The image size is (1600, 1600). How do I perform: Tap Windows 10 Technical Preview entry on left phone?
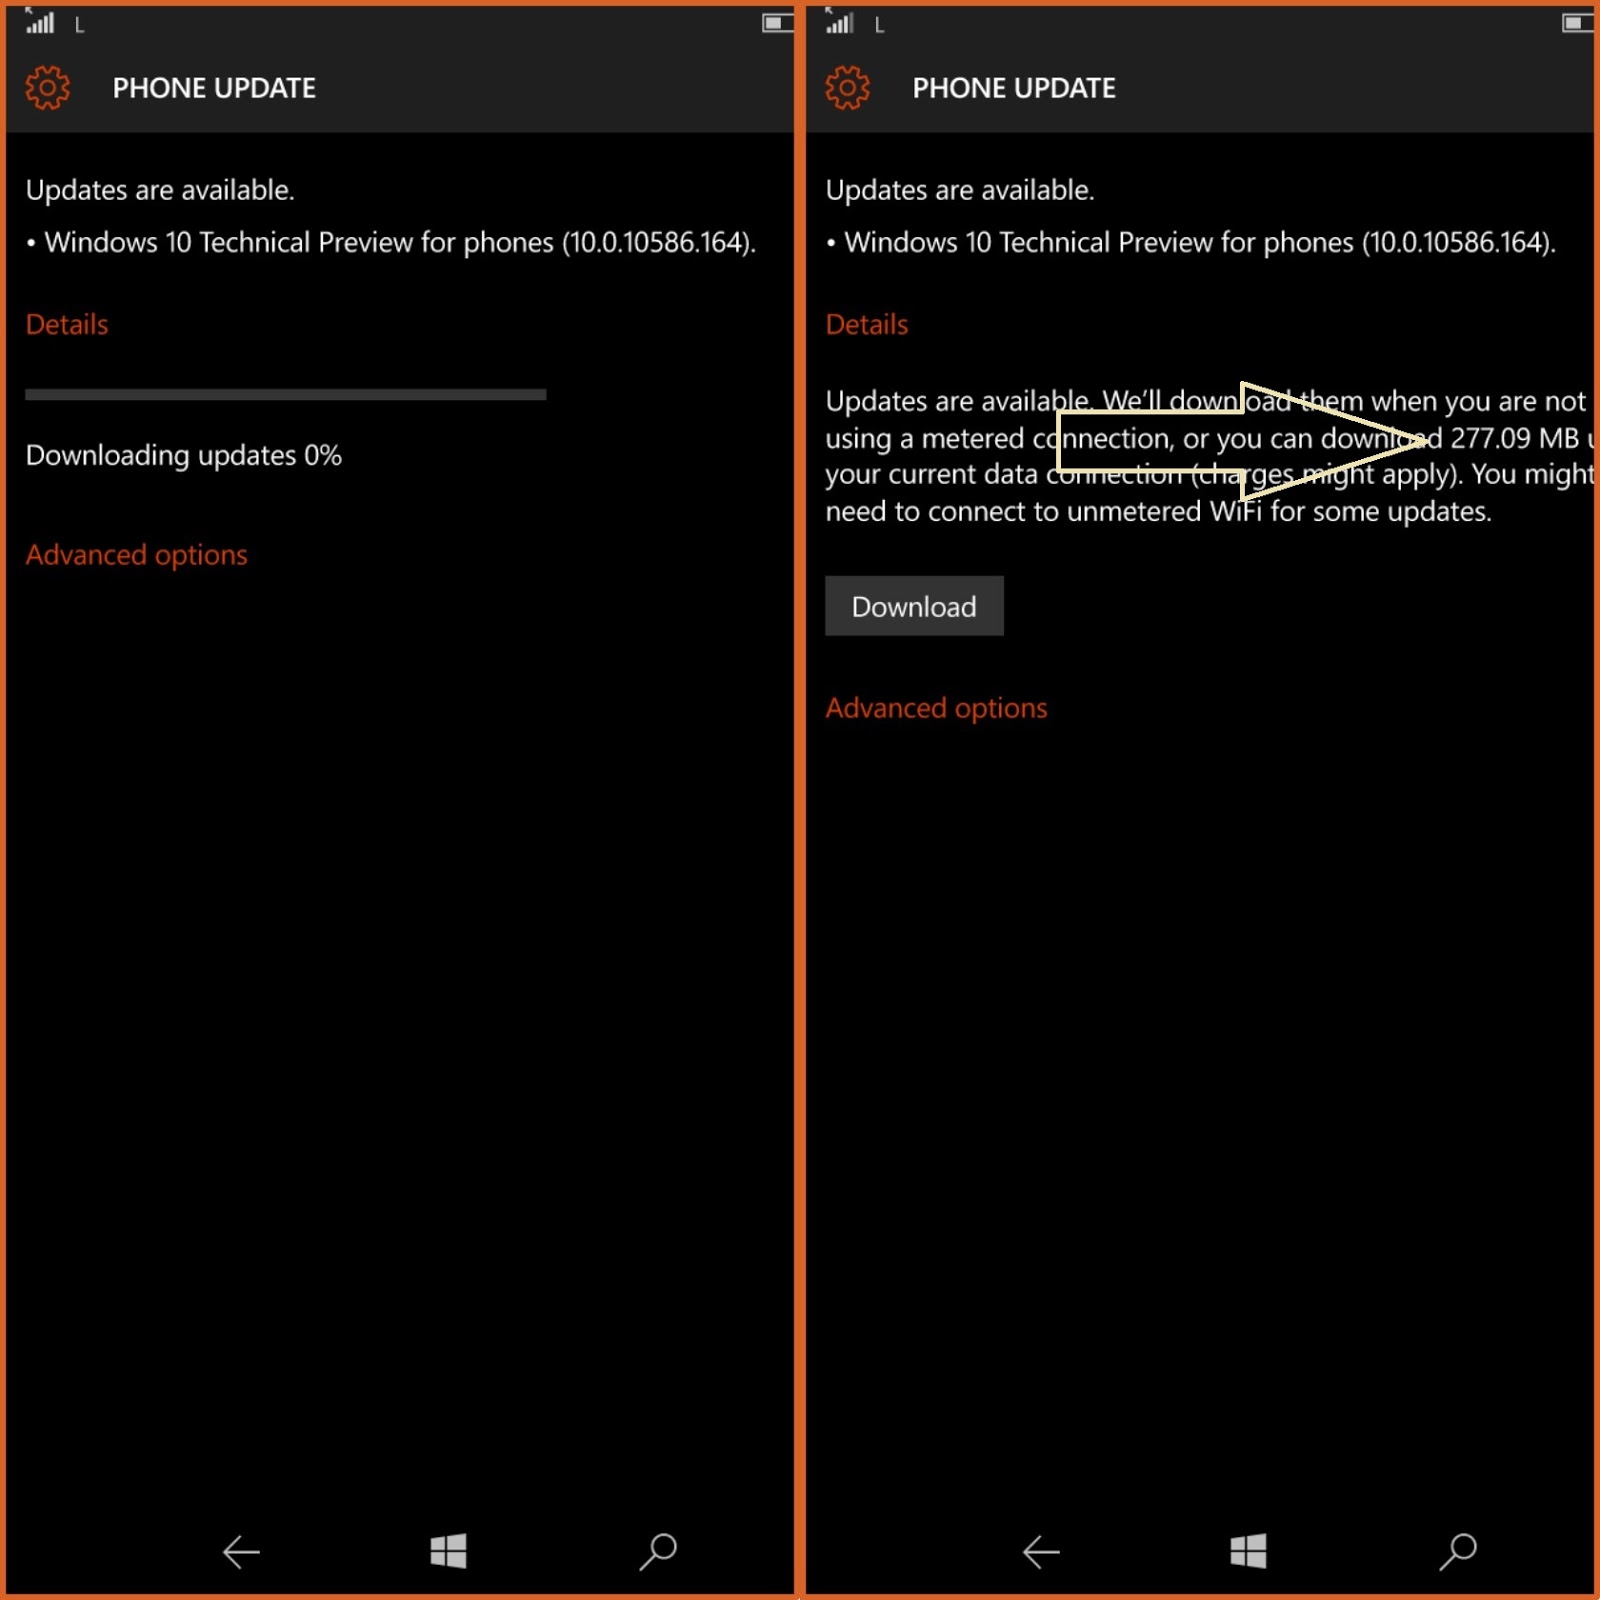tap(391, 243)
